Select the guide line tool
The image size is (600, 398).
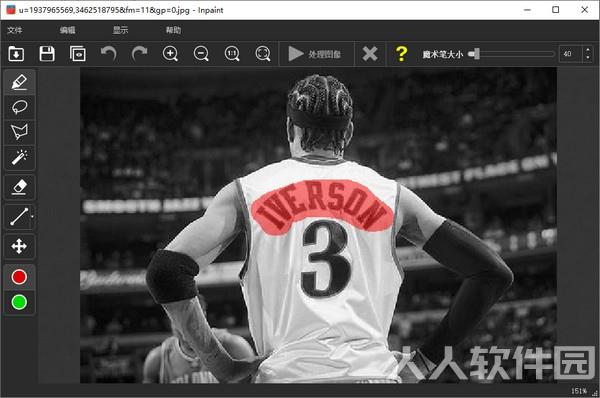coord(20,217)
